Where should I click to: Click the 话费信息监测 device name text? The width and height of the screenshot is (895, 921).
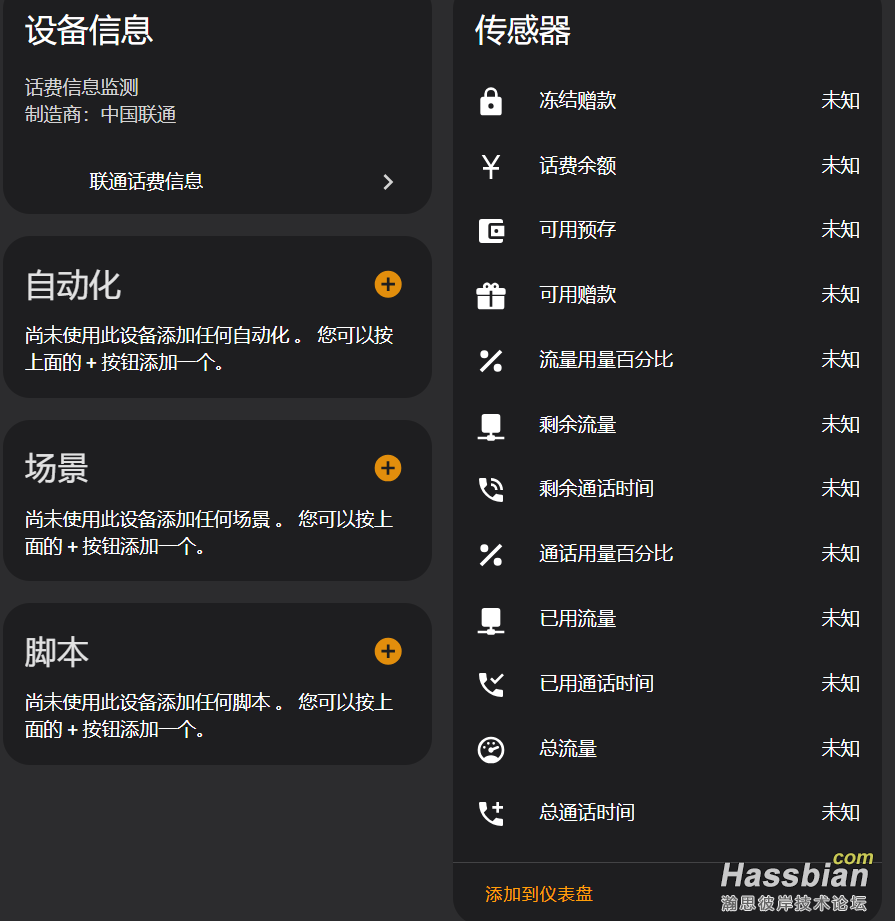[x=82, y=88]
